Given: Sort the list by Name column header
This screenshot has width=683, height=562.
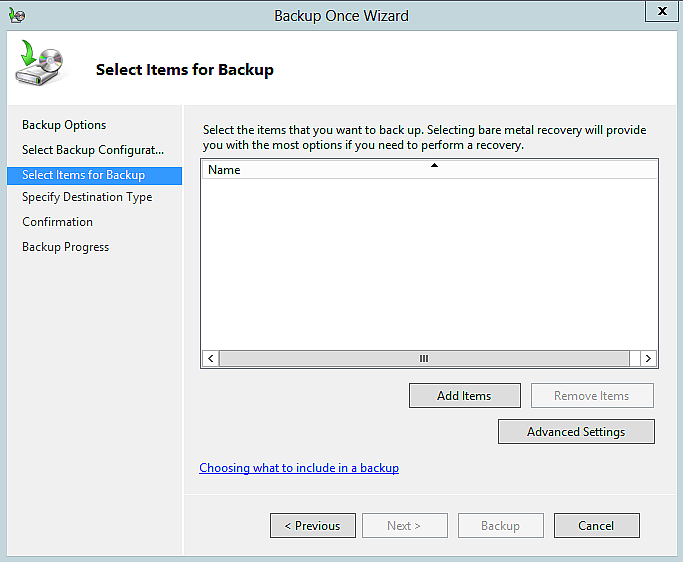Looking at the screenshot, I should click(429, 169).
